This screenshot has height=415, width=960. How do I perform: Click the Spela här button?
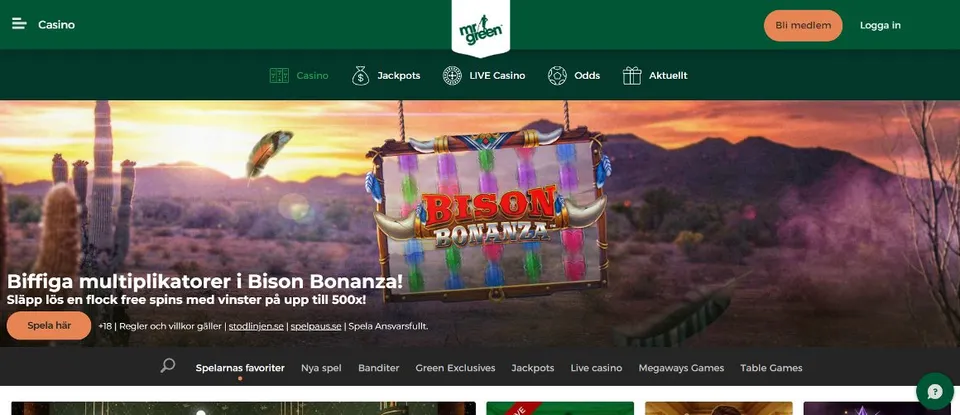pos(49,326)
